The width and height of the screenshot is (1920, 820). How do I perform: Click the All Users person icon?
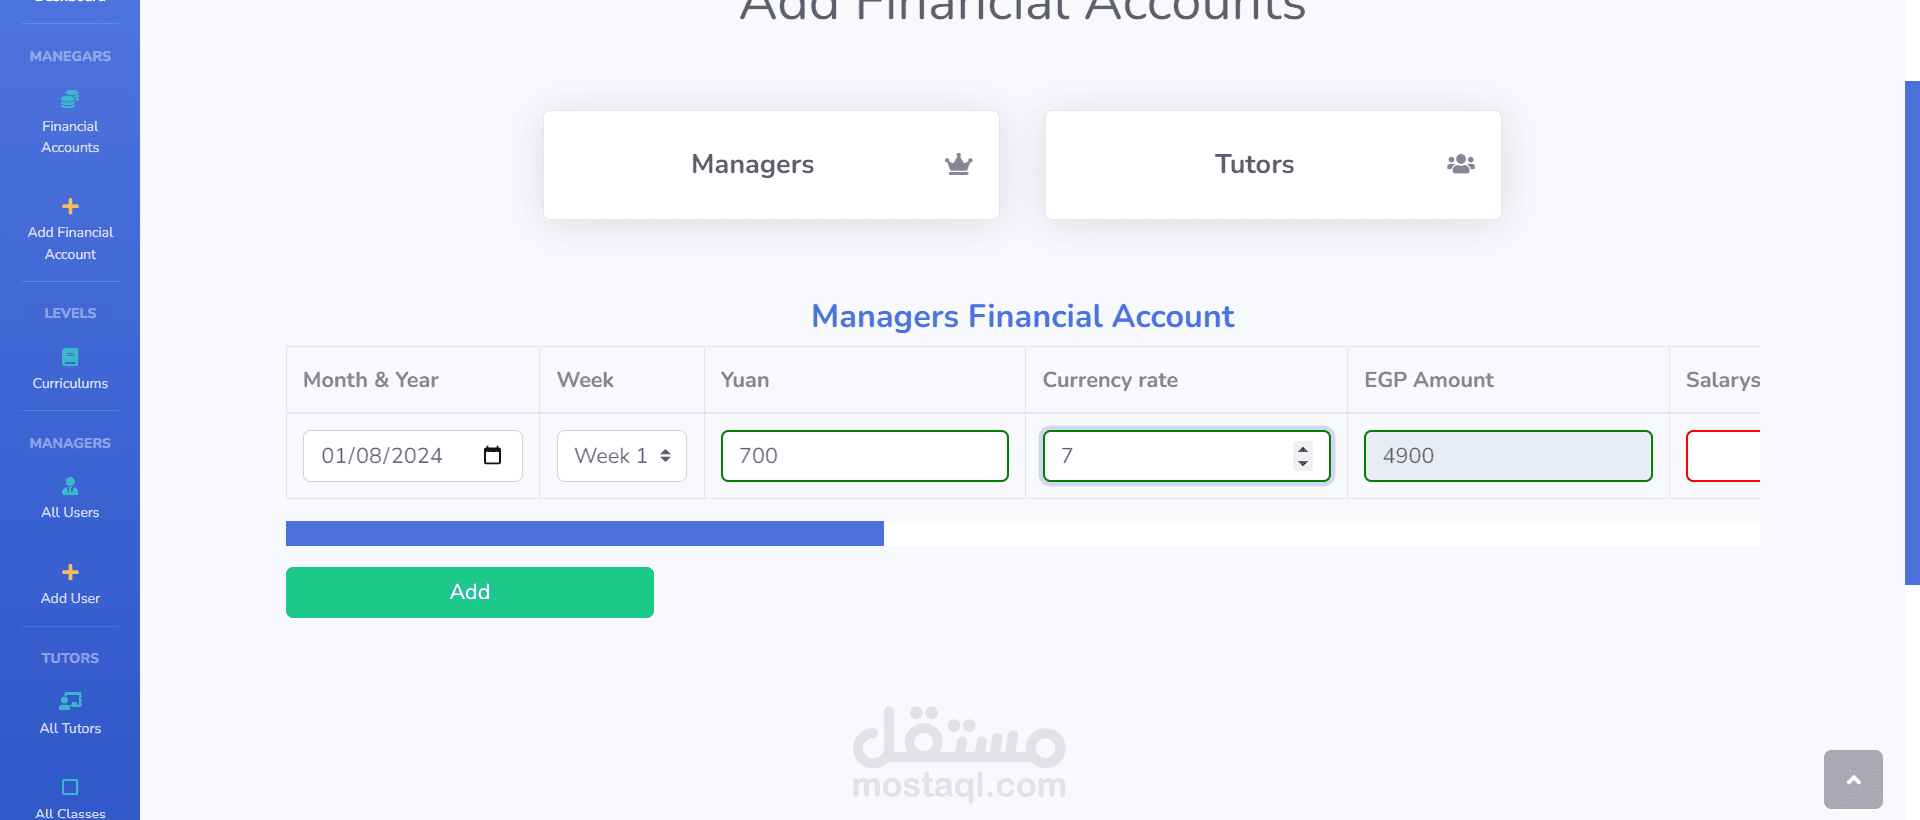pos(70,486)
